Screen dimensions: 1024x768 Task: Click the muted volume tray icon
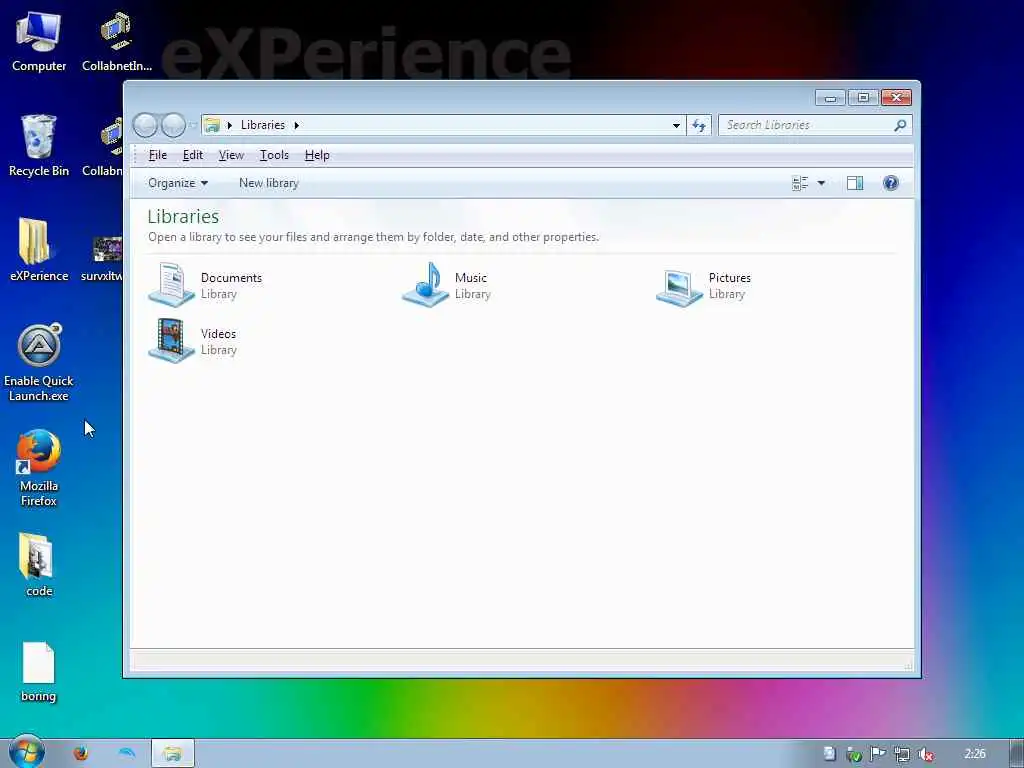pos(925,754)
